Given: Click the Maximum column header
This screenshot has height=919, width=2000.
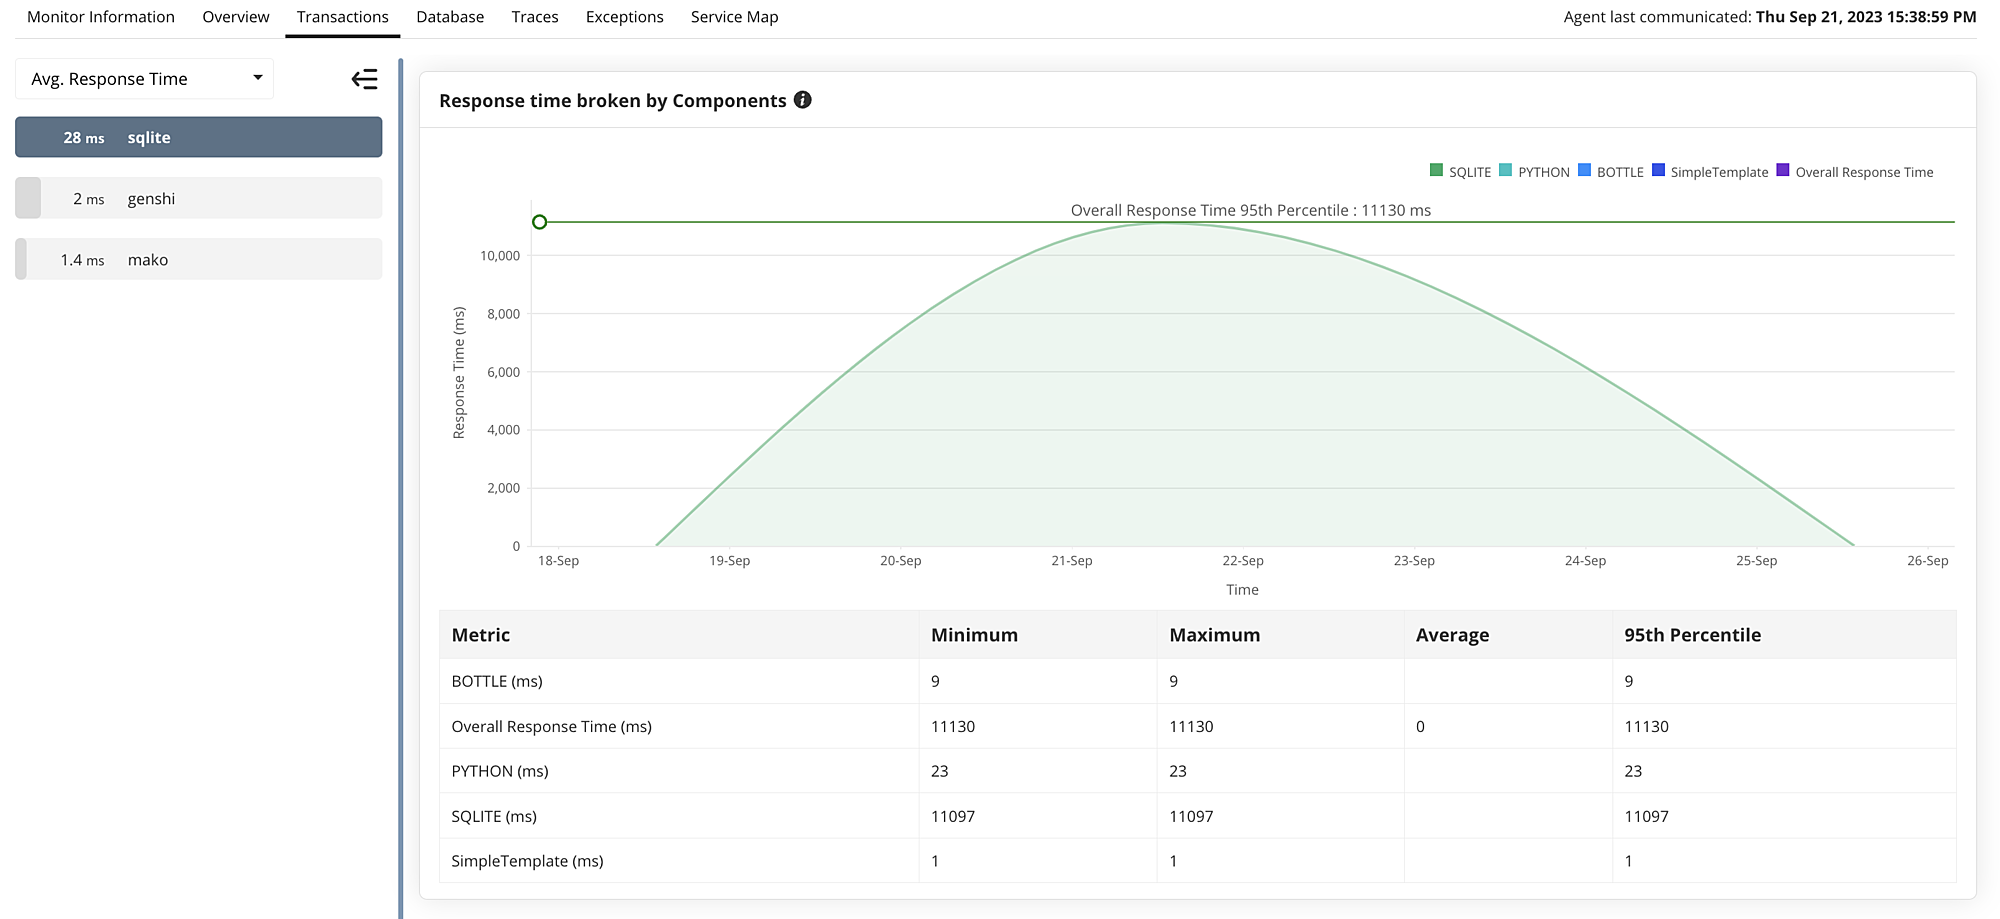Looking at the screenshot, I should click(x=1214, y=635).
